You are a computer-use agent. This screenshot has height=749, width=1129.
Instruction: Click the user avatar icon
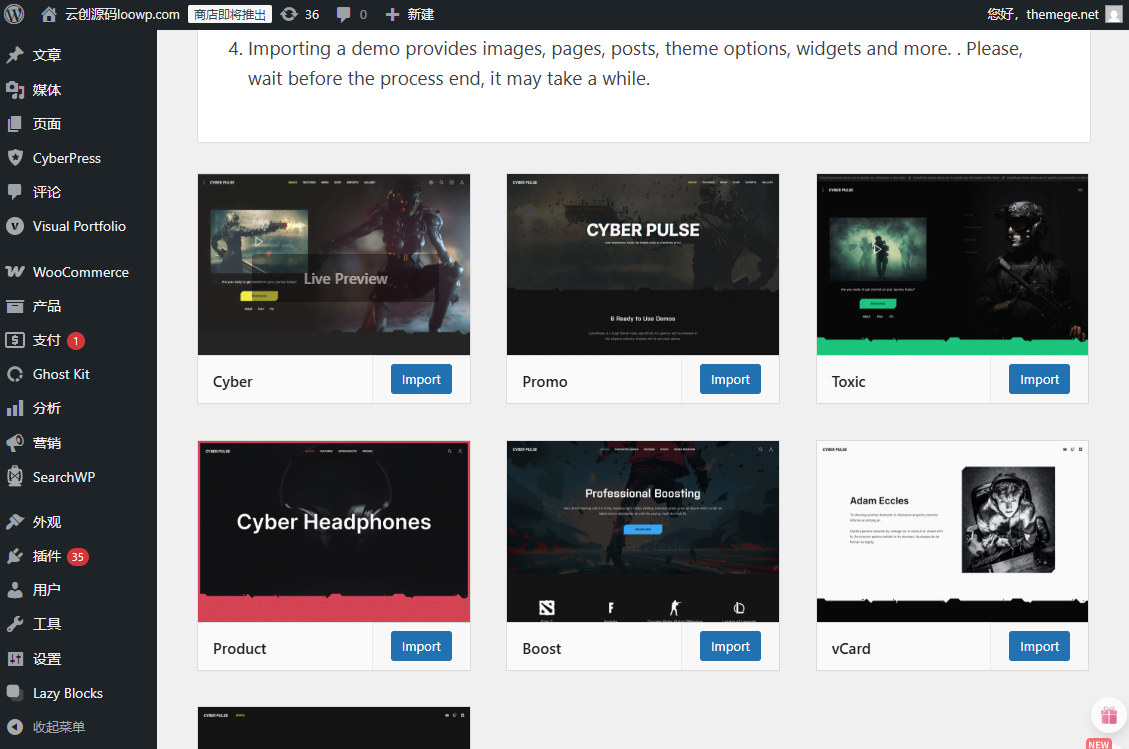click(1114, 14)
